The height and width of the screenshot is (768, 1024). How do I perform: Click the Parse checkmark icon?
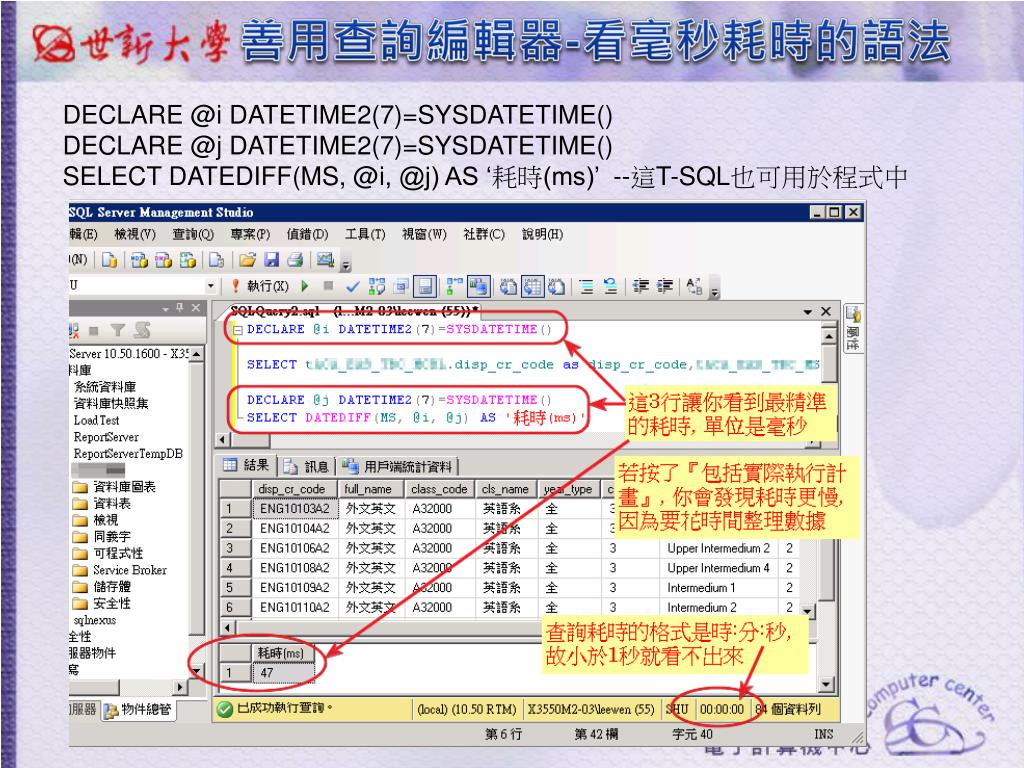(353, 286)
